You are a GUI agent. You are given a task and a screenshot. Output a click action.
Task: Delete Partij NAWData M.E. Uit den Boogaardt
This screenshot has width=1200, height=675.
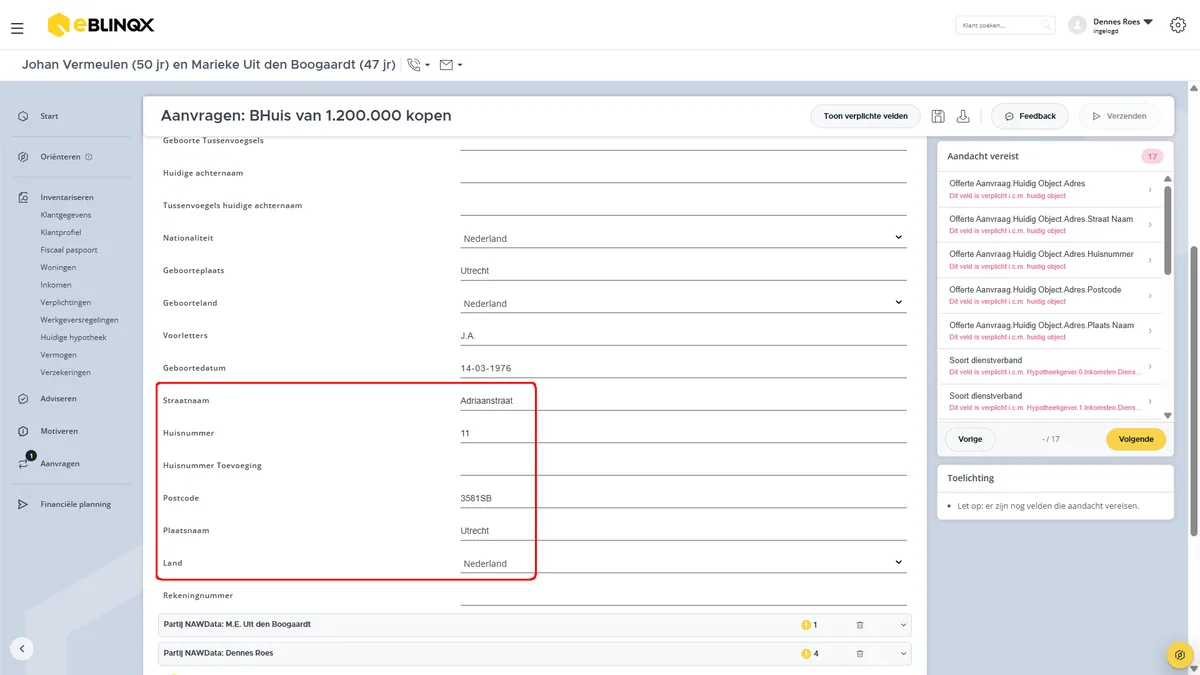tap(860, 625)
